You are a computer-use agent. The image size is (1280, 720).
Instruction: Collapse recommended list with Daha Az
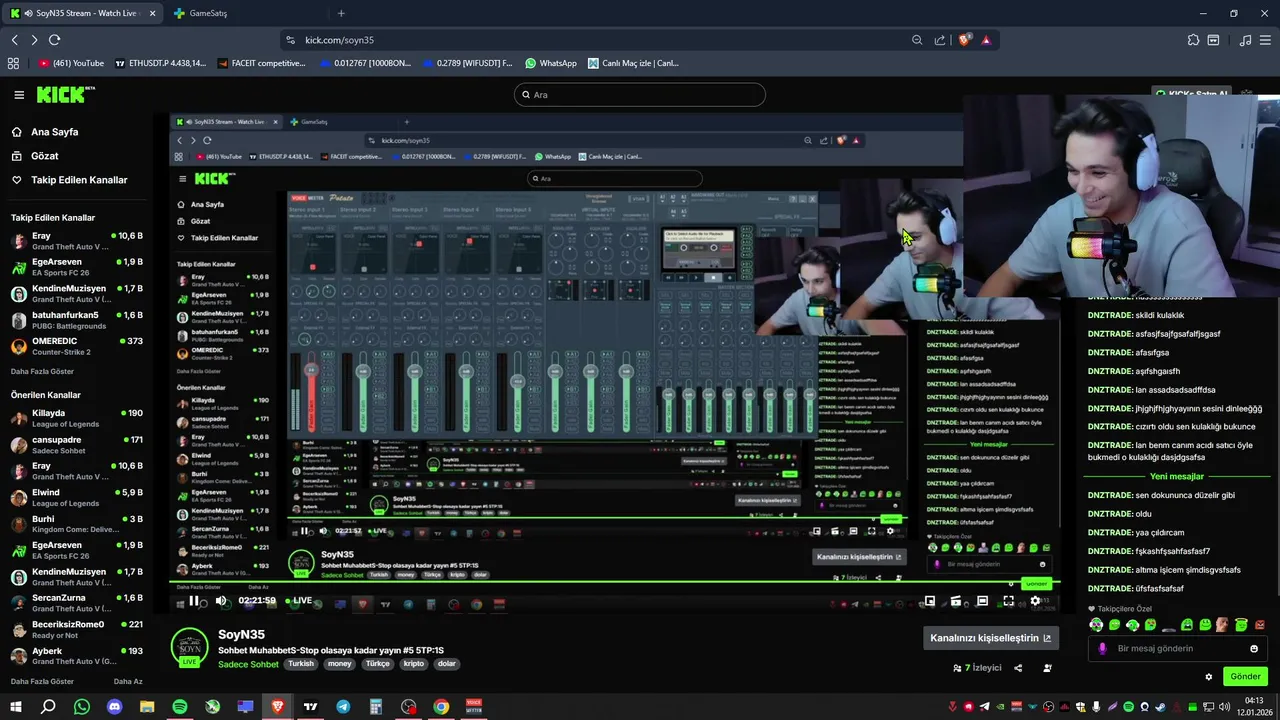(128, 681)
